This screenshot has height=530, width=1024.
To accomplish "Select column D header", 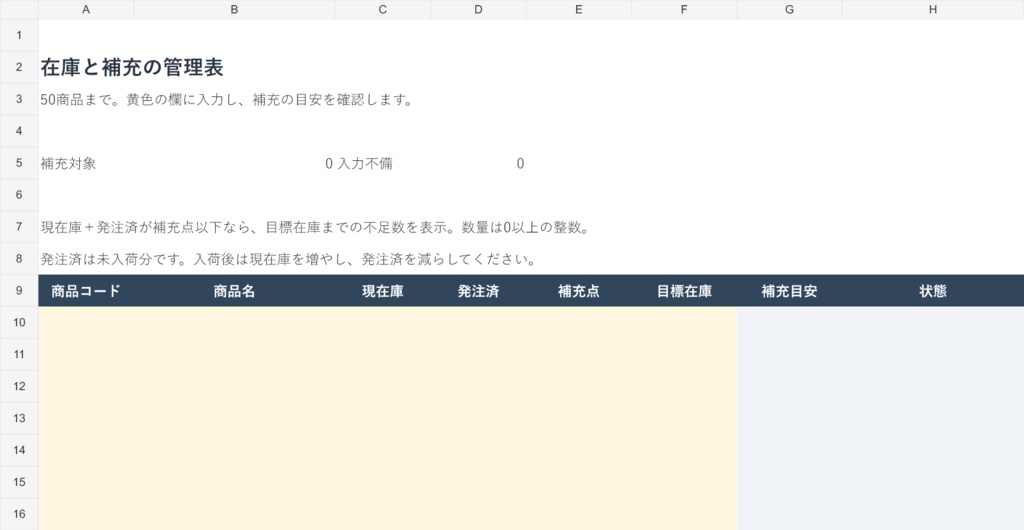I will [x=479, y=9].
